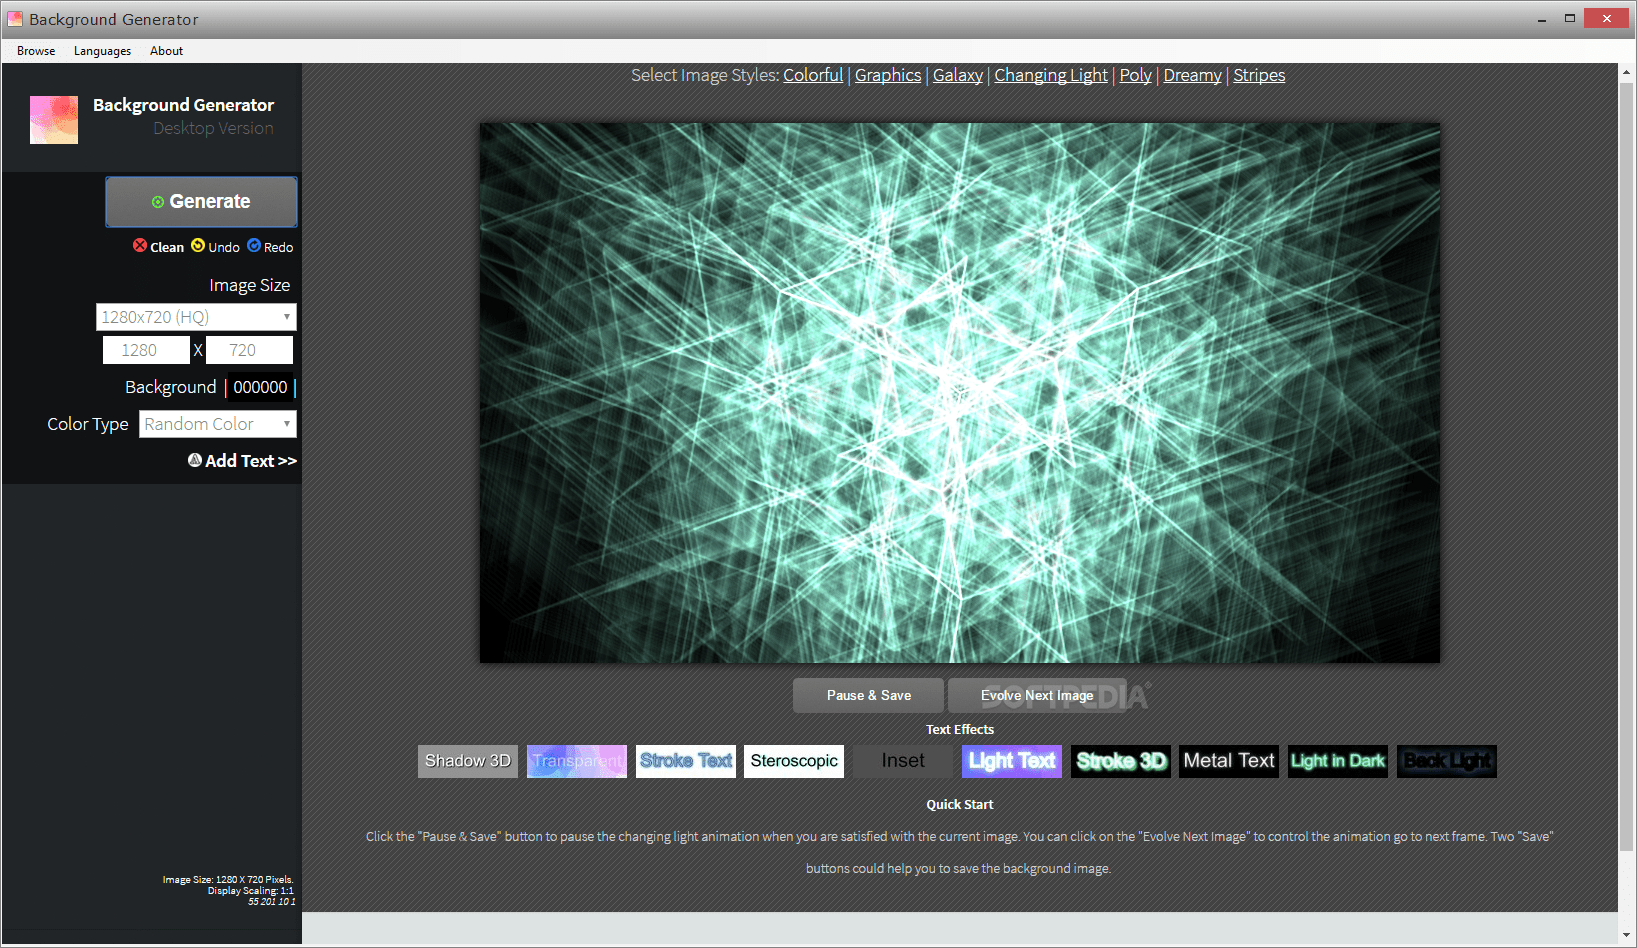Click the Undo yellow arrow icon
Viewport: 1637px width, 948px height.
(x=198, y=246)
